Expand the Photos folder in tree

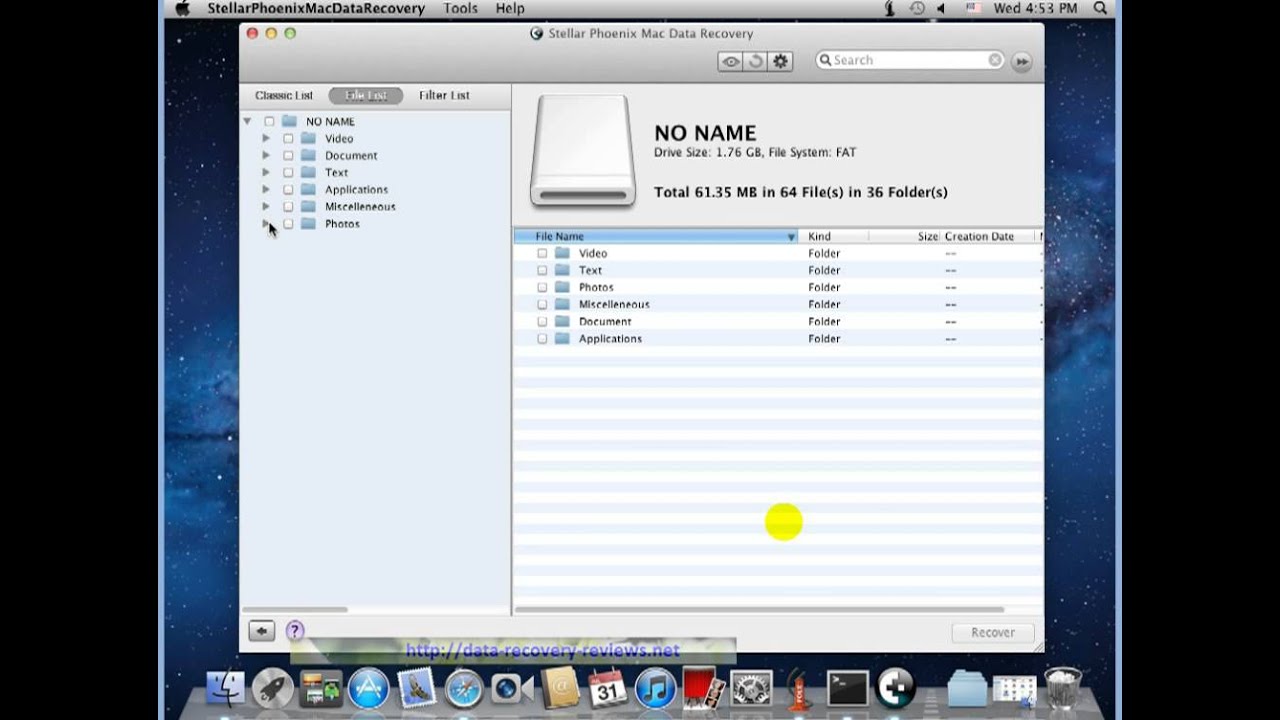coord(266,223)
